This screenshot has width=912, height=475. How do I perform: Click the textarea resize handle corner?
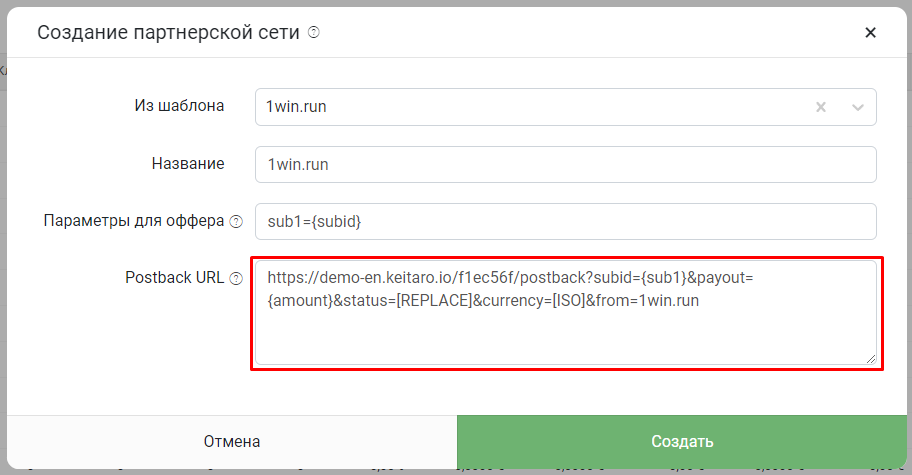coord(870,359)
